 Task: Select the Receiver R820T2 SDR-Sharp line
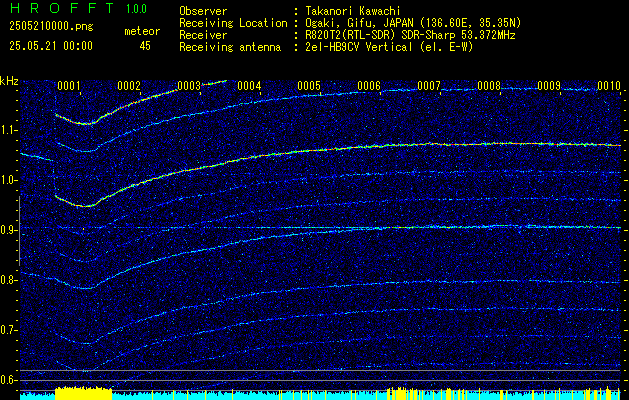click(x=347, y=35)
